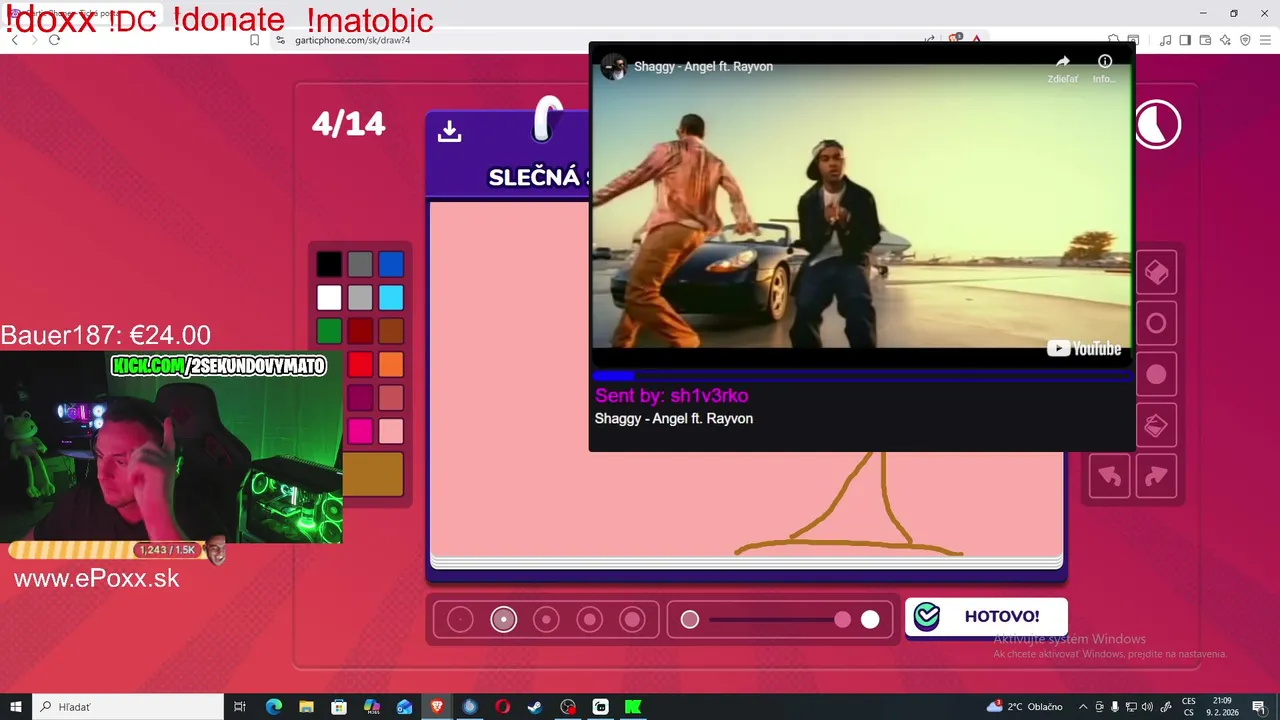Open the browser music playlist icon
The width and height of the screenshot is (1280, 720).
1165,40
